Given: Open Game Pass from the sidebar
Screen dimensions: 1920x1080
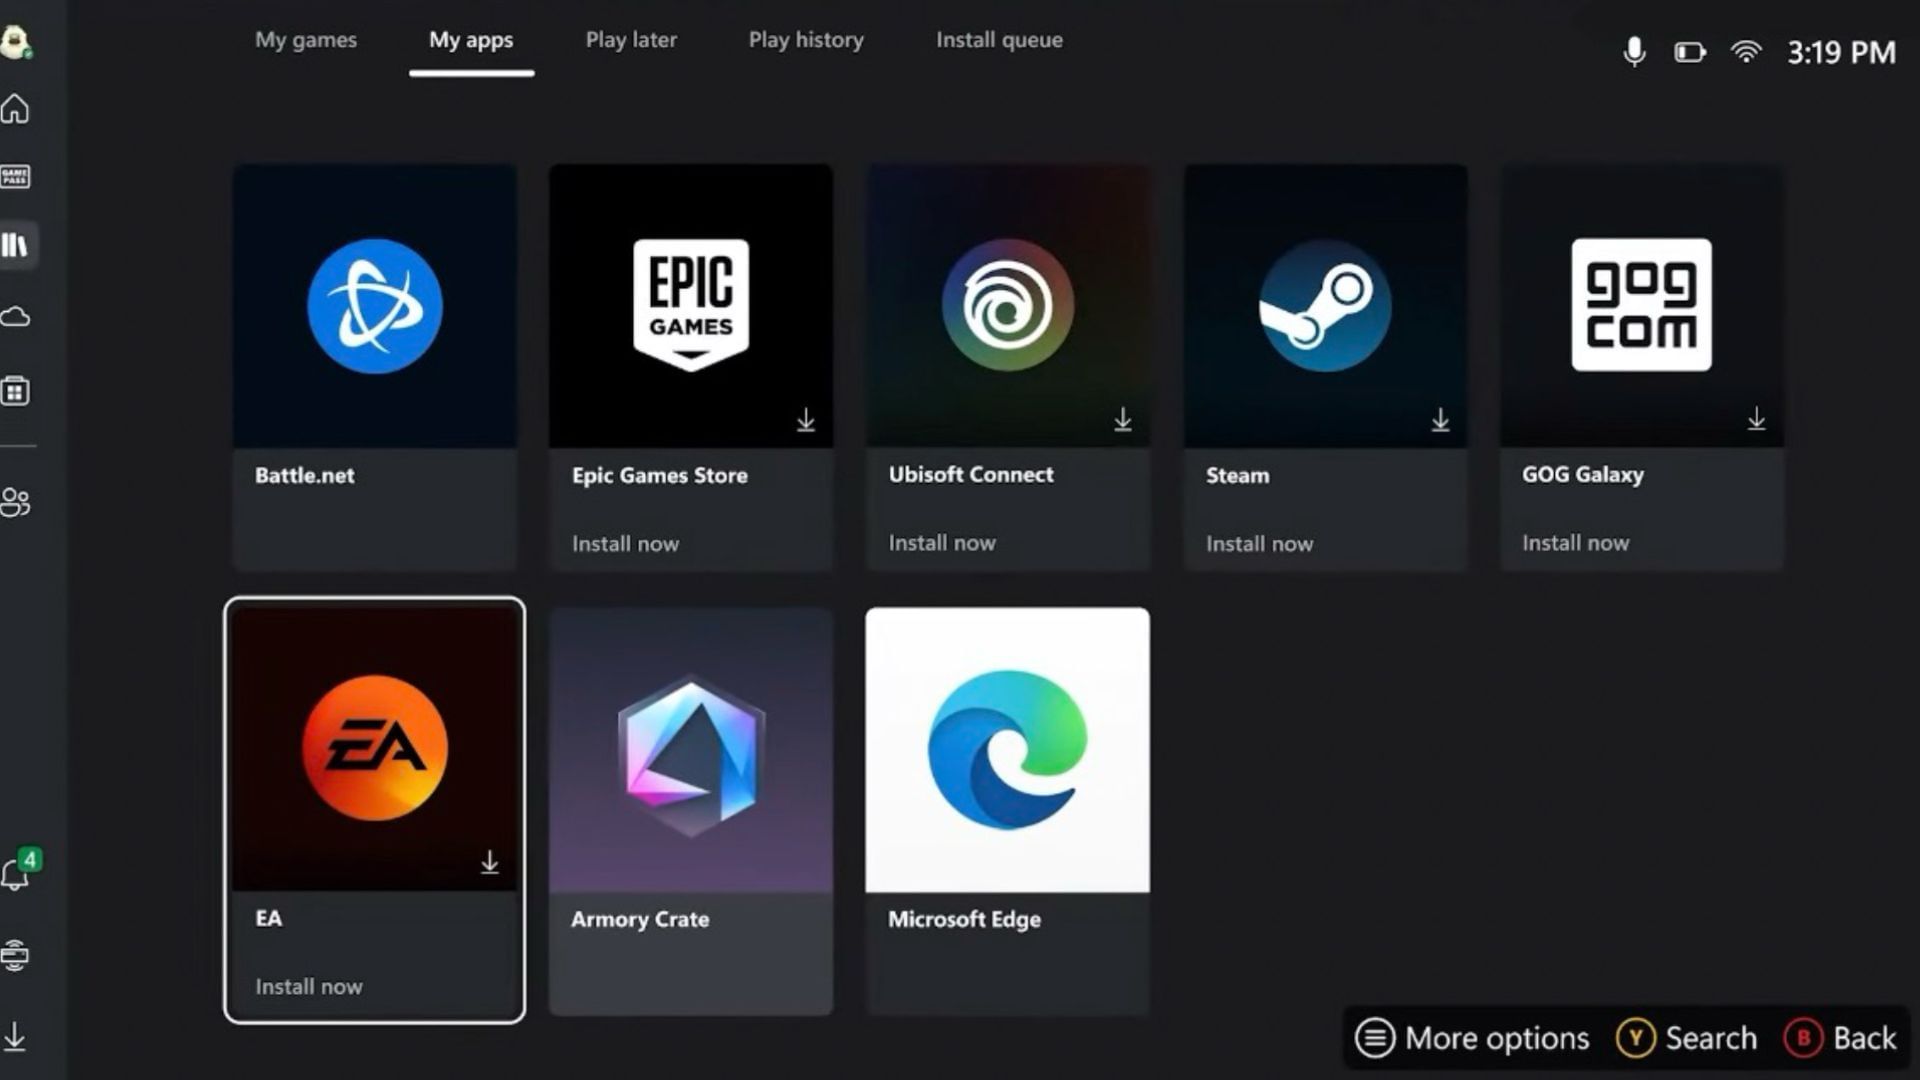Looking at the screenshot, I should pyautogui.click(x=16, y=177).
